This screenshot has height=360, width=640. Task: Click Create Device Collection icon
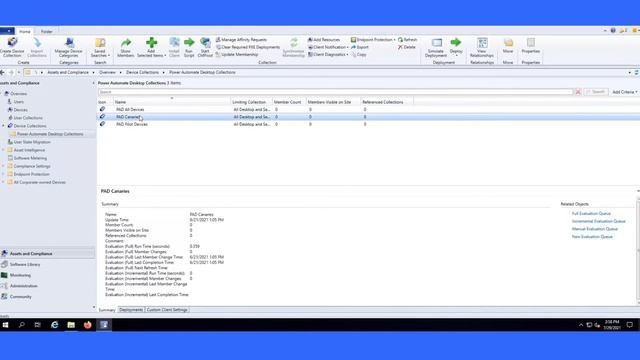12,42
